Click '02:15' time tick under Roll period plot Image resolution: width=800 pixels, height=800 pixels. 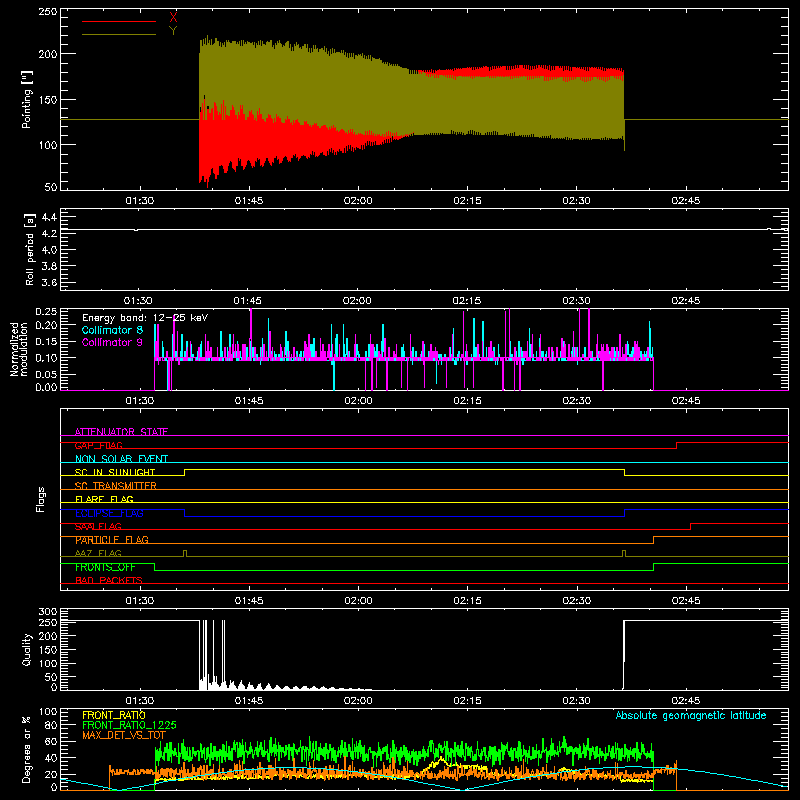click(466, 301)
